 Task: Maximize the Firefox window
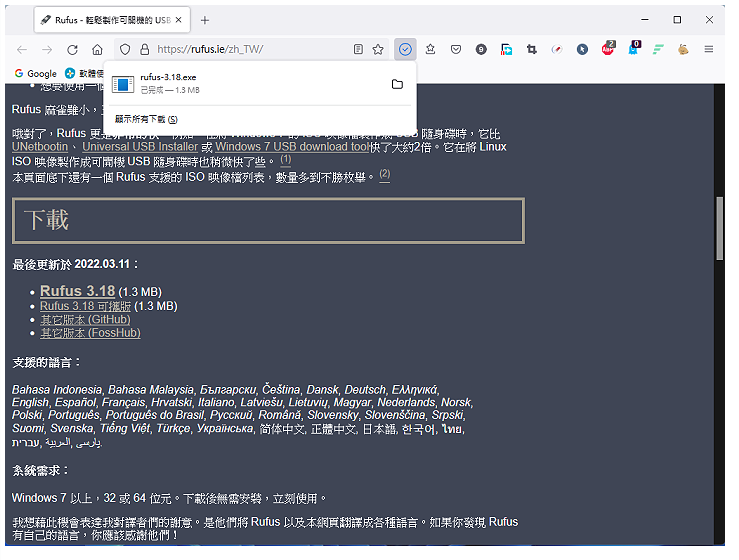coord(677,20)
